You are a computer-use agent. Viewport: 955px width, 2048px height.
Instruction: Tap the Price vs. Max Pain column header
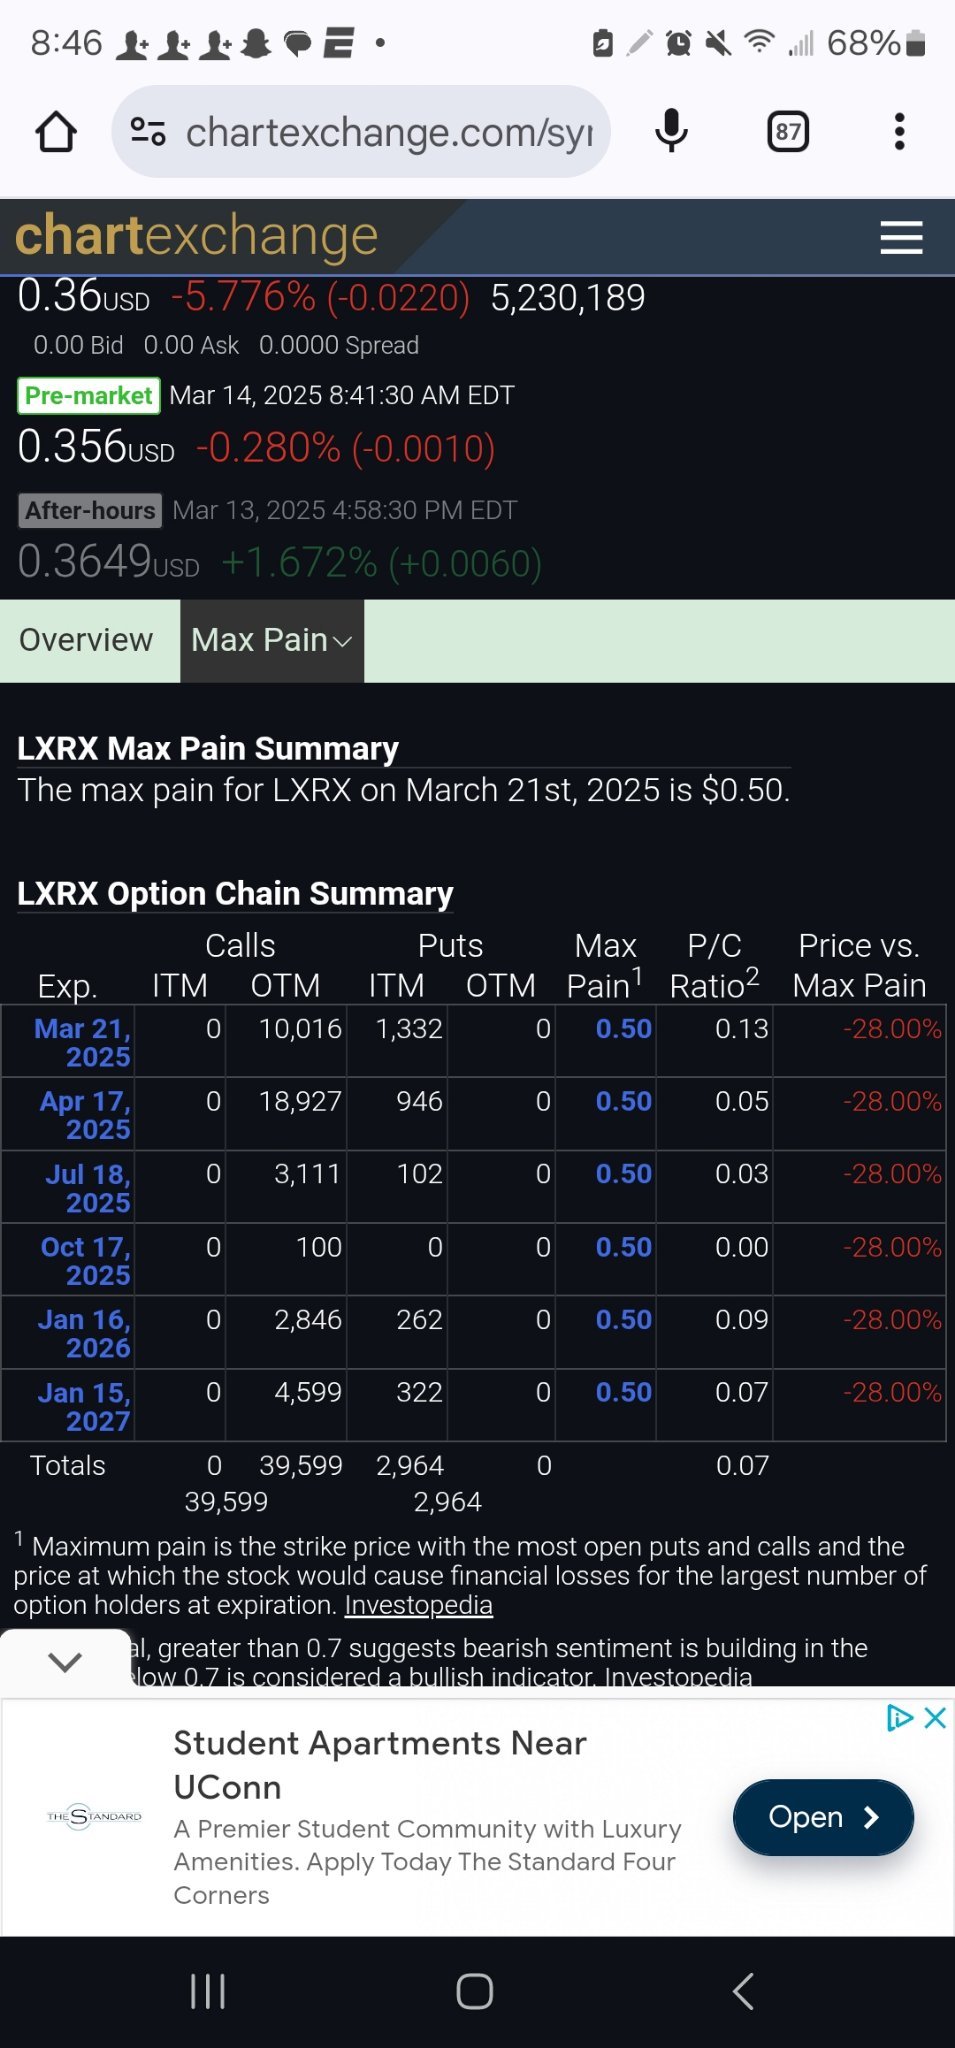[859, 965]
